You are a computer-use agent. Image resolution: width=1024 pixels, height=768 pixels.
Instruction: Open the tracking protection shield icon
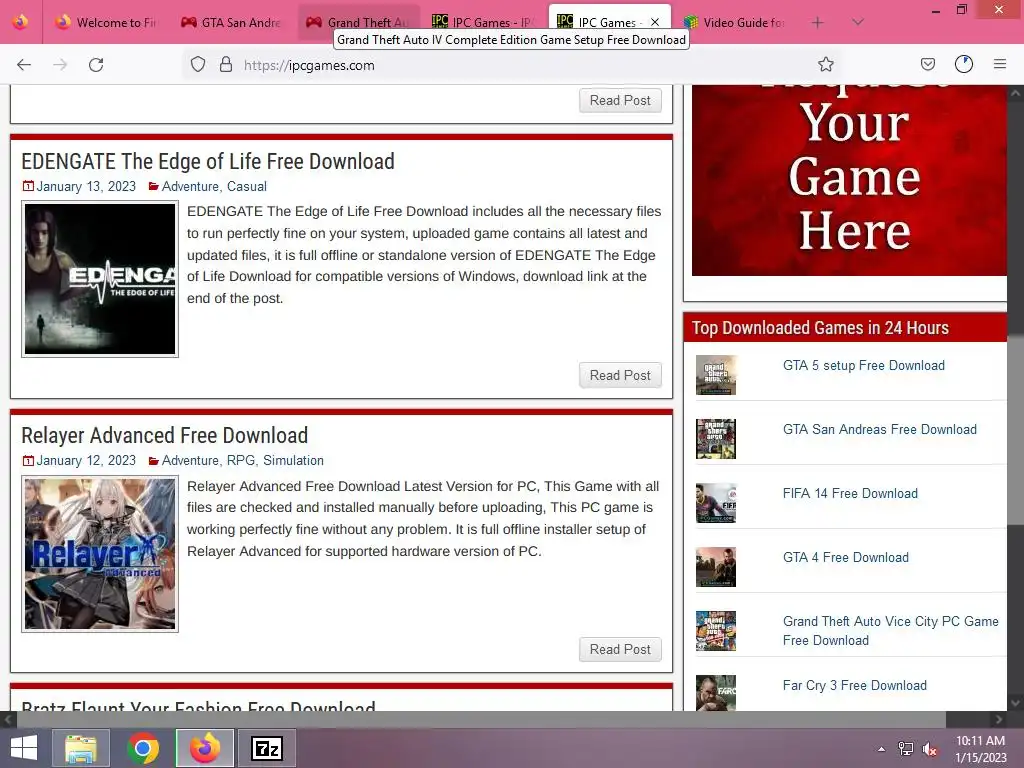tap(198, 65)
